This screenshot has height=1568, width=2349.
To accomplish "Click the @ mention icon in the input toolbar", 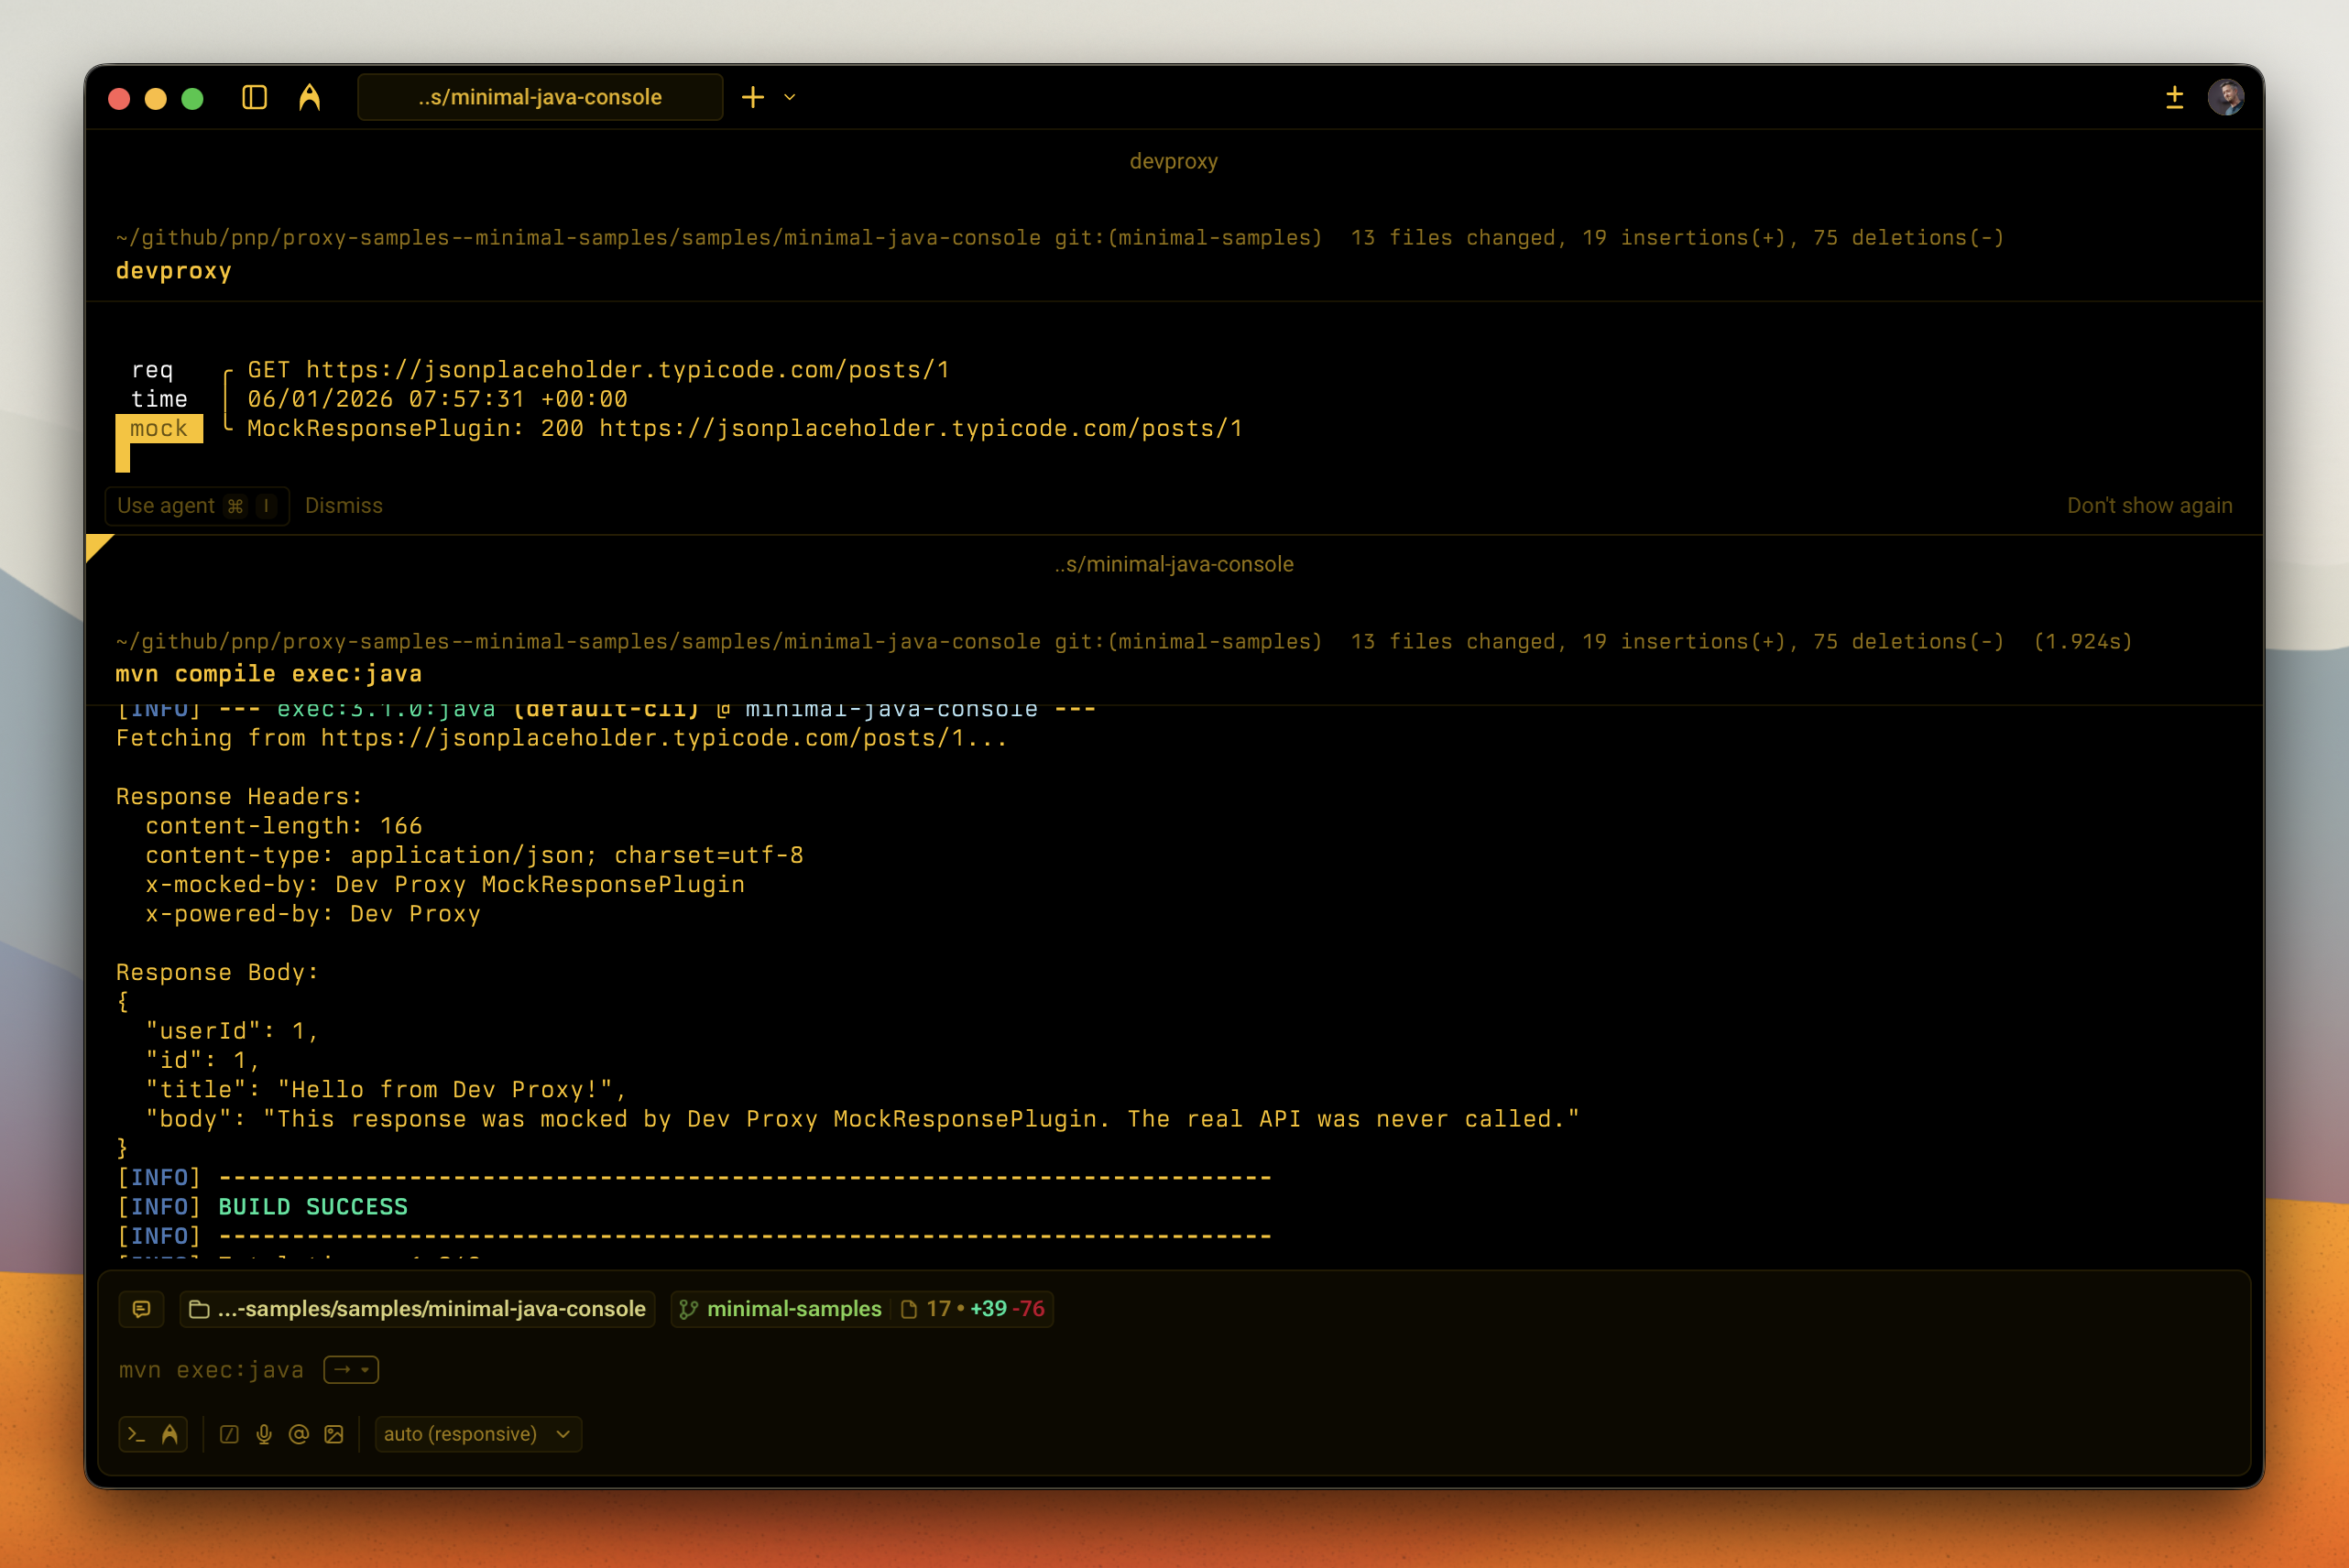I will [298, 1434].
